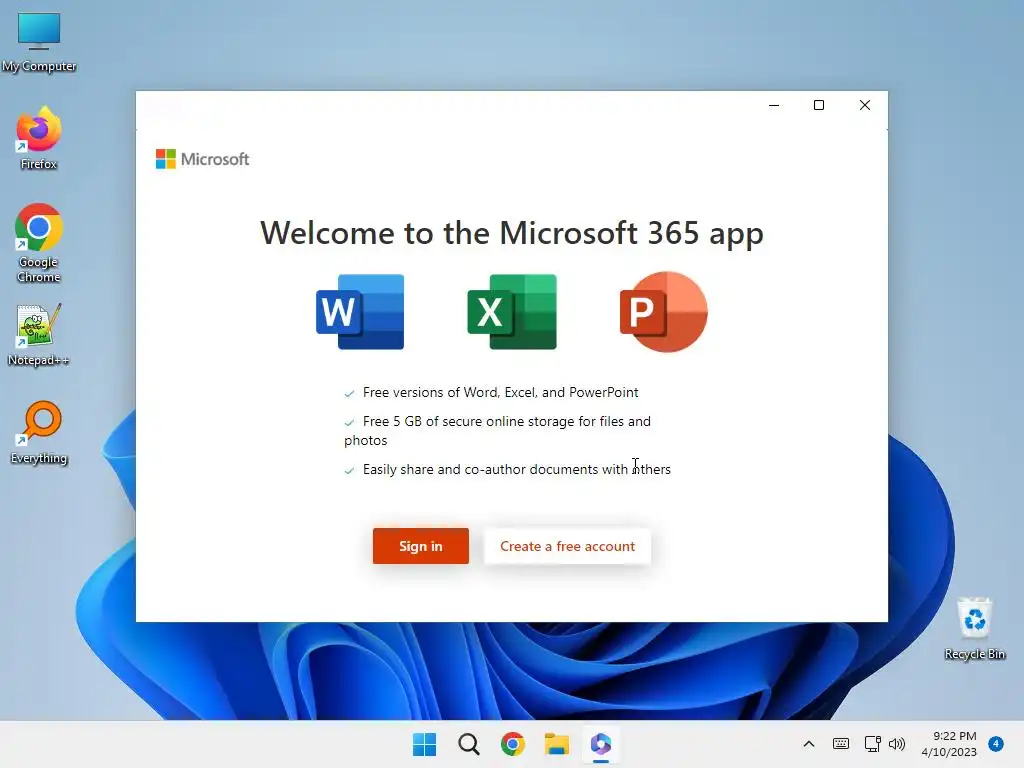Select the Notepad++ desktop shortcut
Image resolution: width=1024 pixels, height=768 pixels.
39,335
